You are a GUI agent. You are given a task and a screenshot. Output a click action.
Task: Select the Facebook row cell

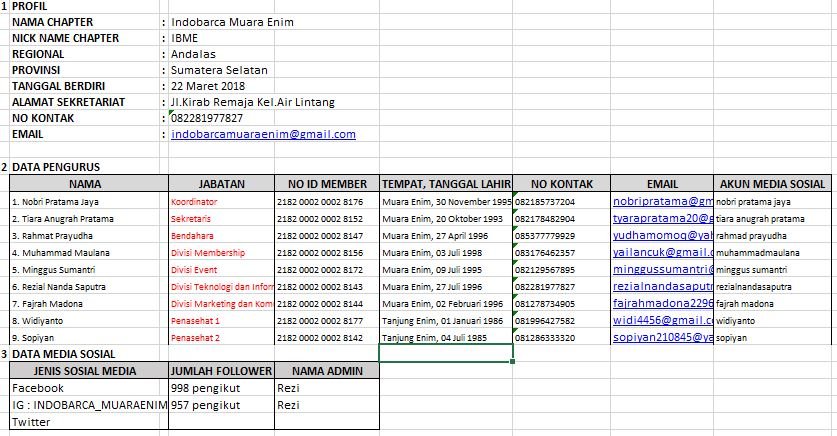pos(89,388)
